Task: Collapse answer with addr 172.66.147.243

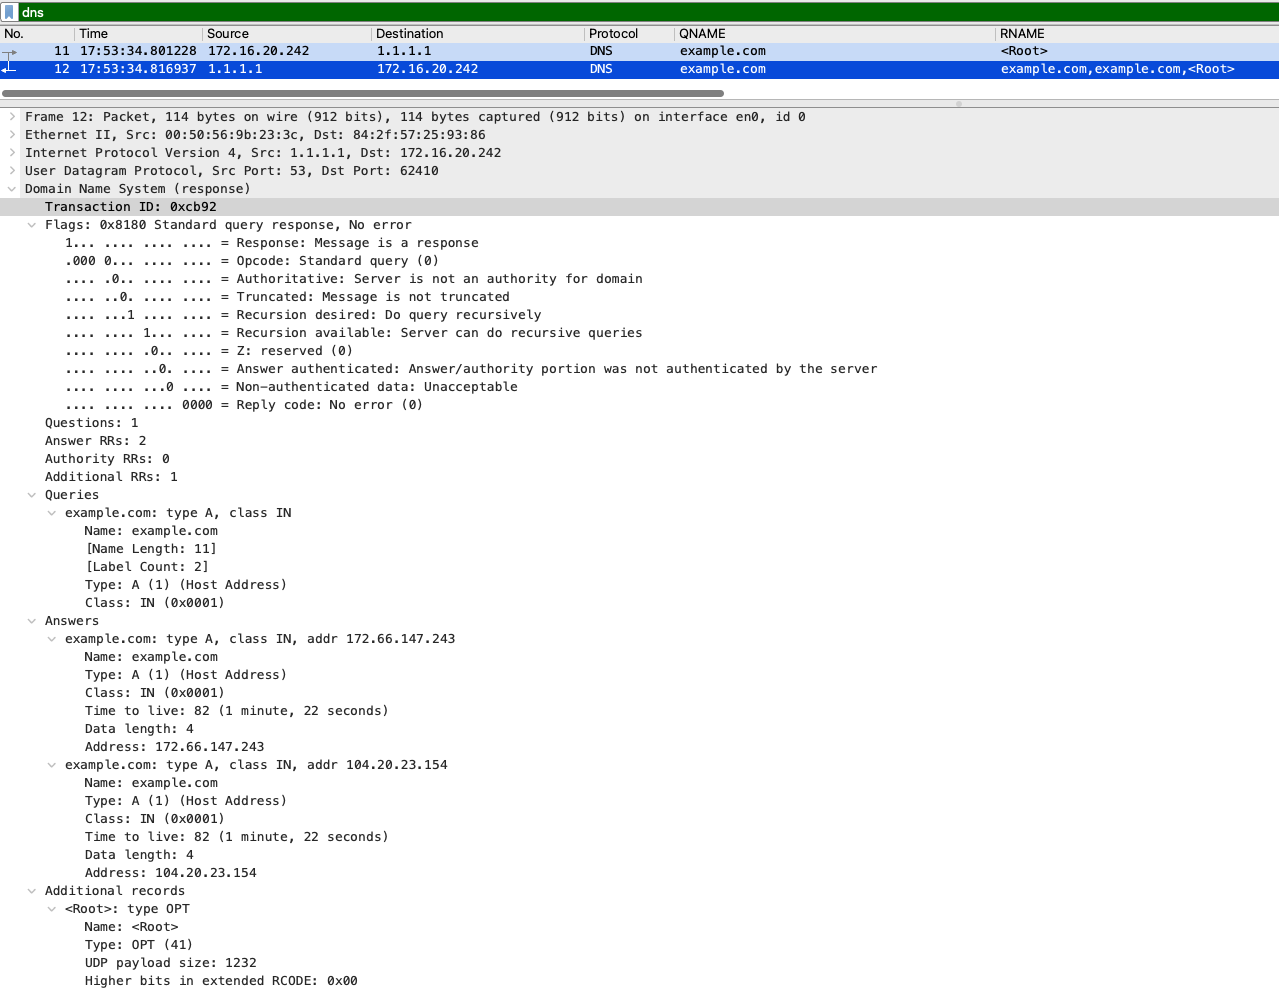Action: 52,639
